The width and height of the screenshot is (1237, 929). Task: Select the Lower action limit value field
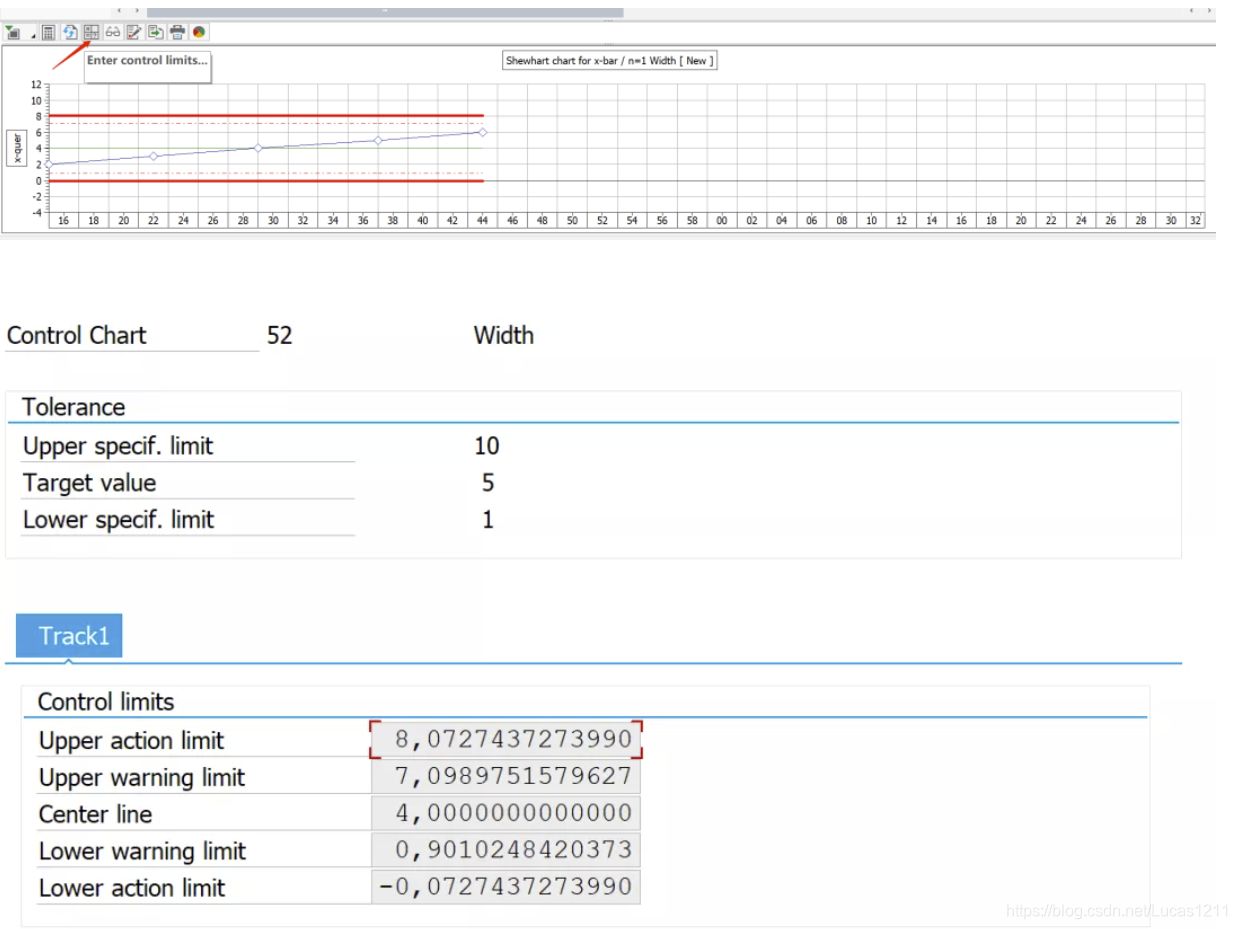tap(506, 886)
